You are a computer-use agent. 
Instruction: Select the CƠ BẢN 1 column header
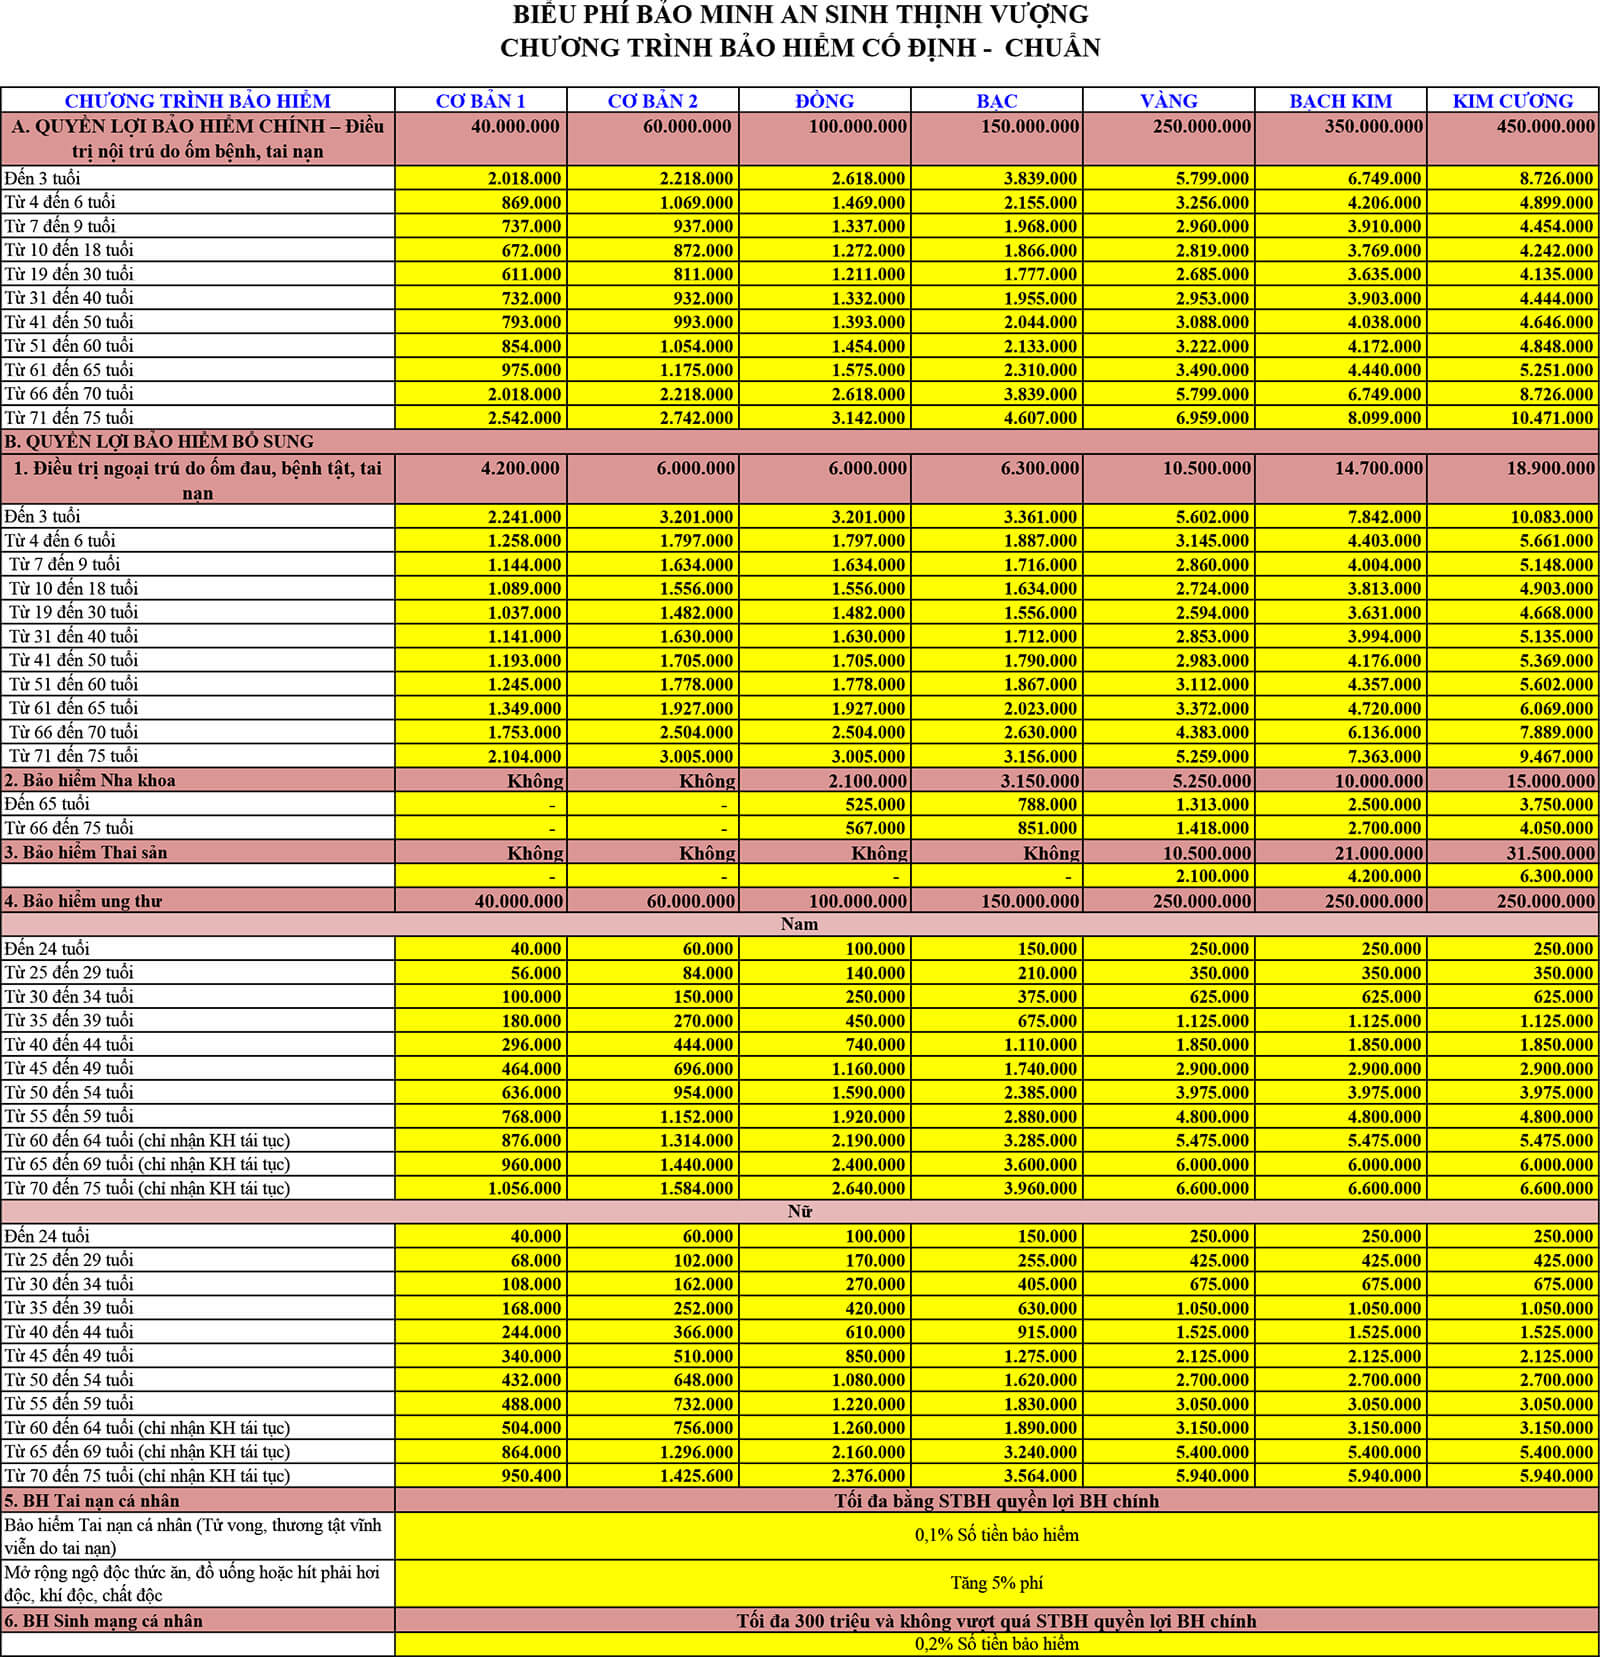click(481, 100)
